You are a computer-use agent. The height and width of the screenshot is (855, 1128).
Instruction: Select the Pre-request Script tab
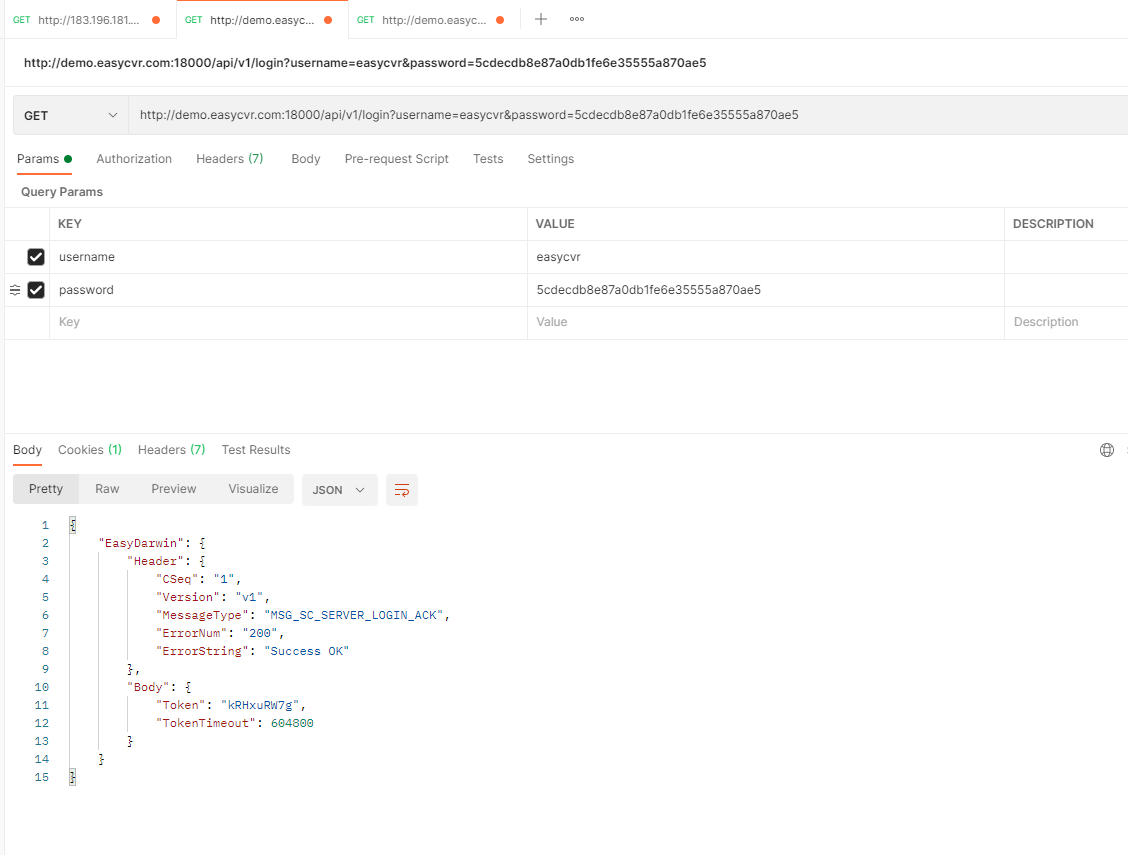(x=396, y=159)
